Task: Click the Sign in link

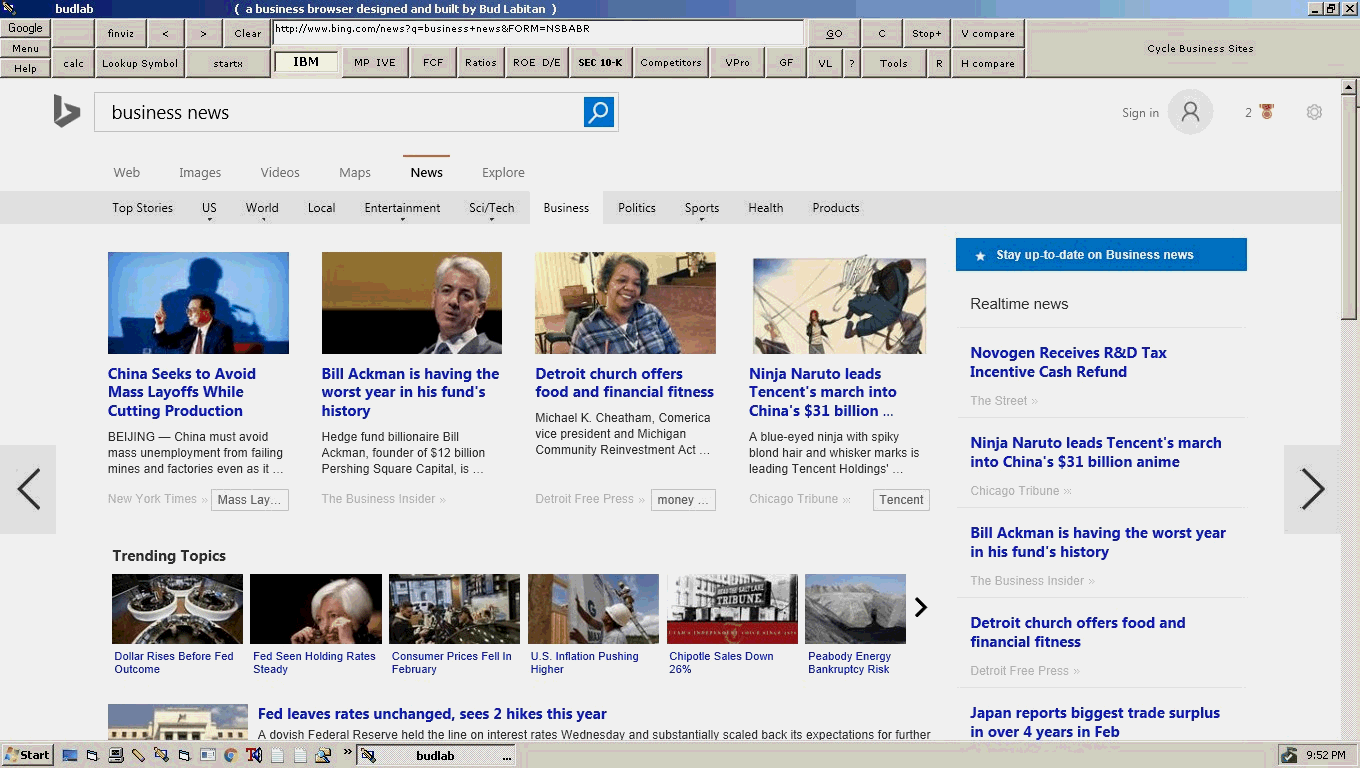Action: pos(1140,113)
